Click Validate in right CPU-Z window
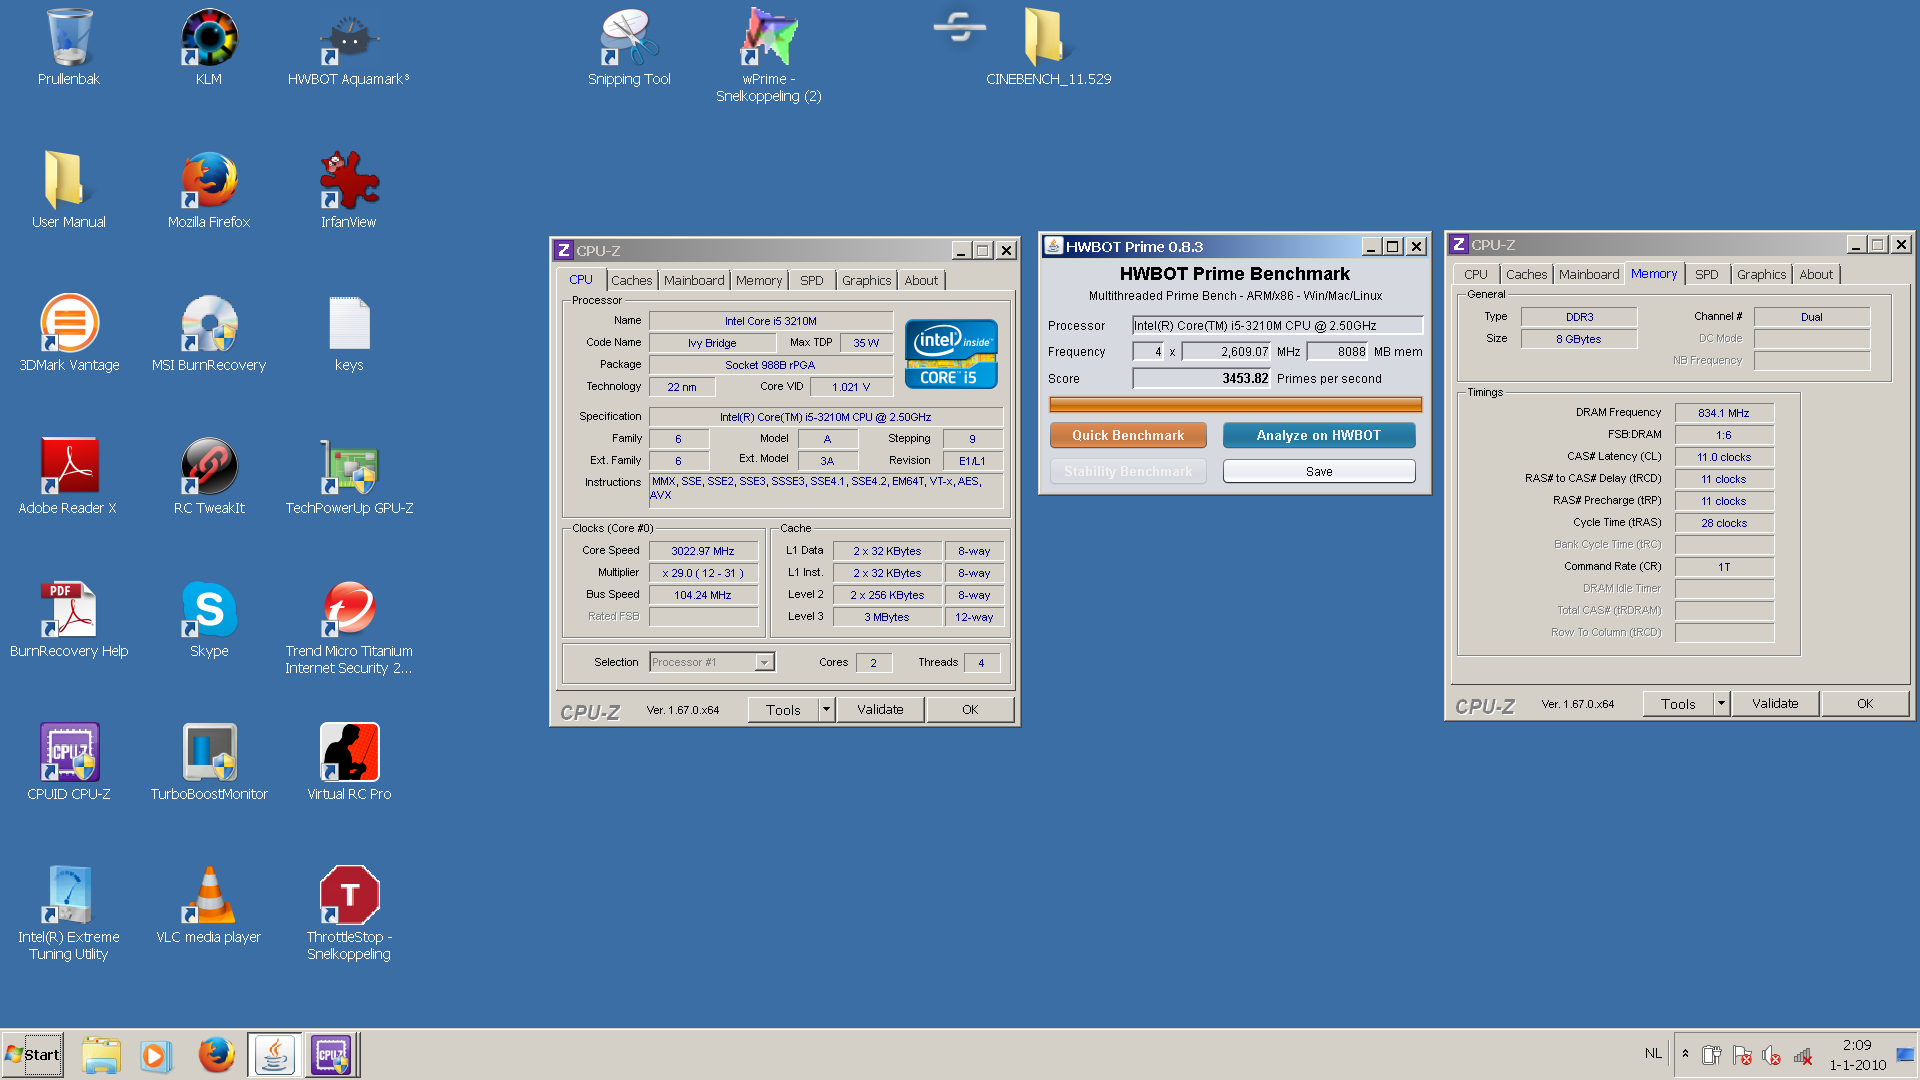 tap(1775, 704)
